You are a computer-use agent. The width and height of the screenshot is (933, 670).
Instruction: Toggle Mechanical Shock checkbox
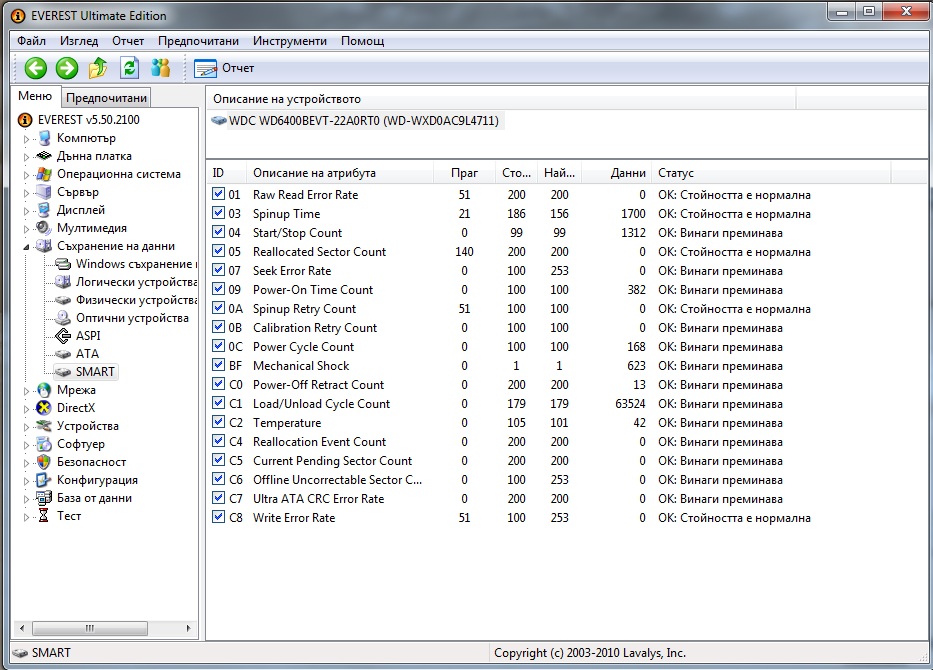218,365
